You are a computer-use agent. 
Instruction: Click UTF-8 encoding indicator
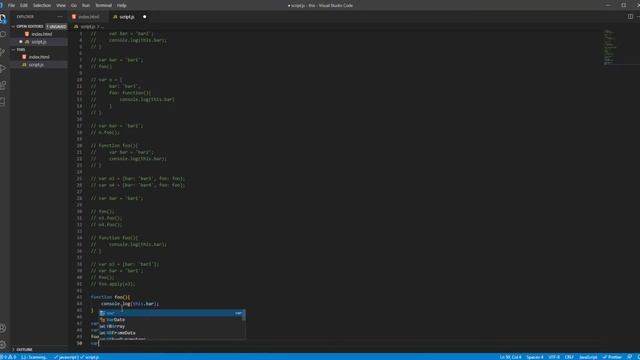(554, 357)
